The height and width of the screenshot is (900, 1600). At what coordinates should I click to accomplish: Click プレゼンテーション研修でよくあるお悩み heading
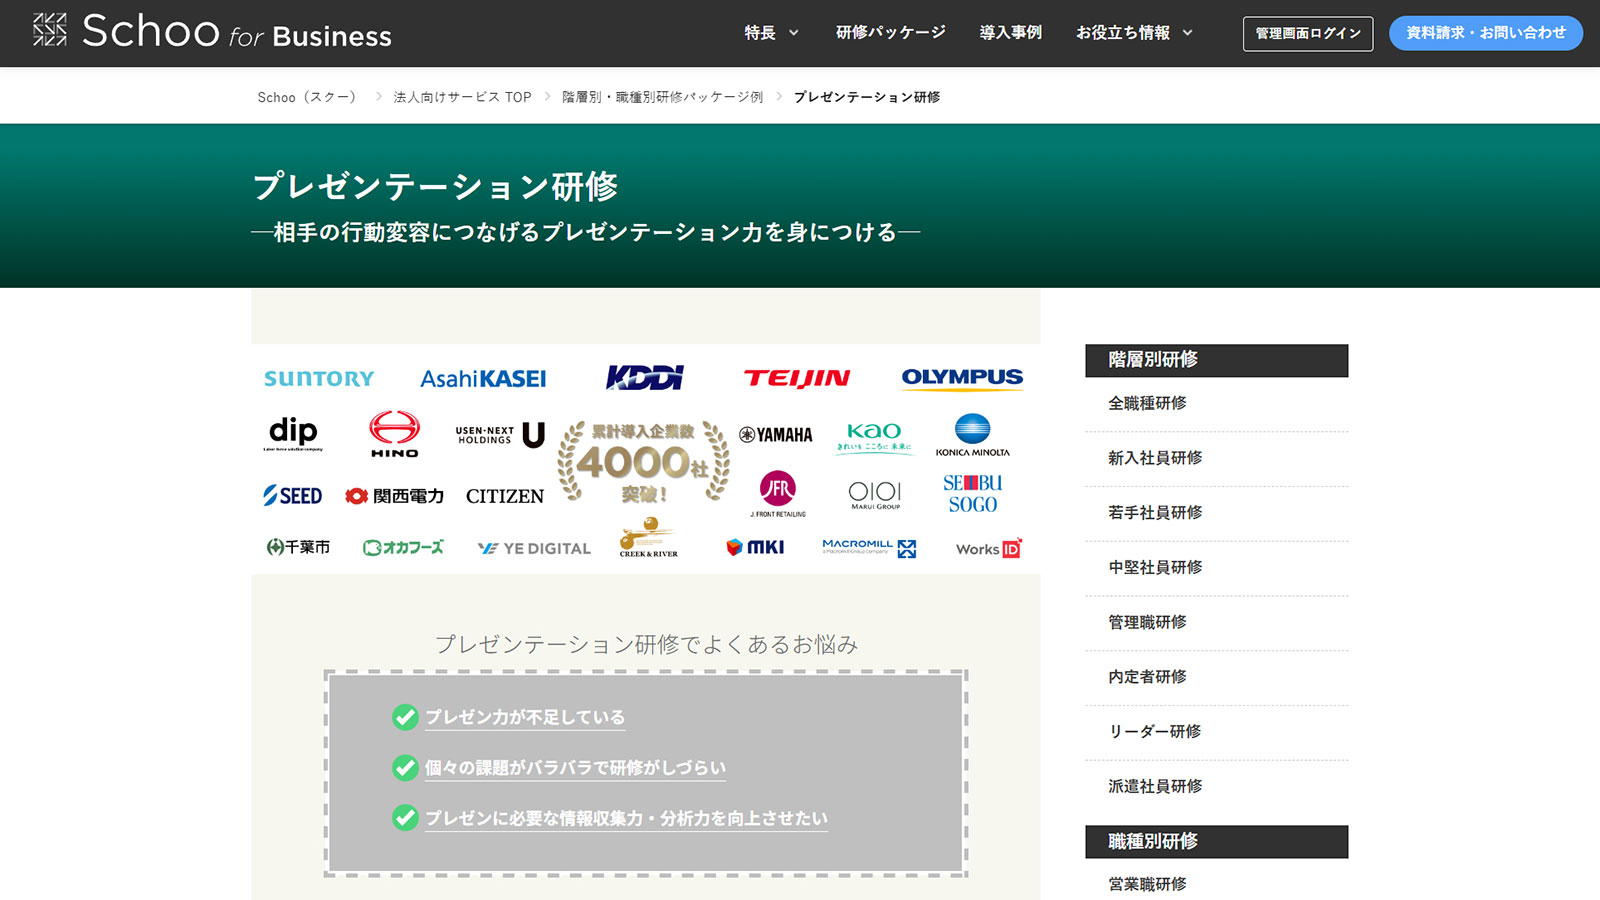pyautogui.click(x=646, y=645)
